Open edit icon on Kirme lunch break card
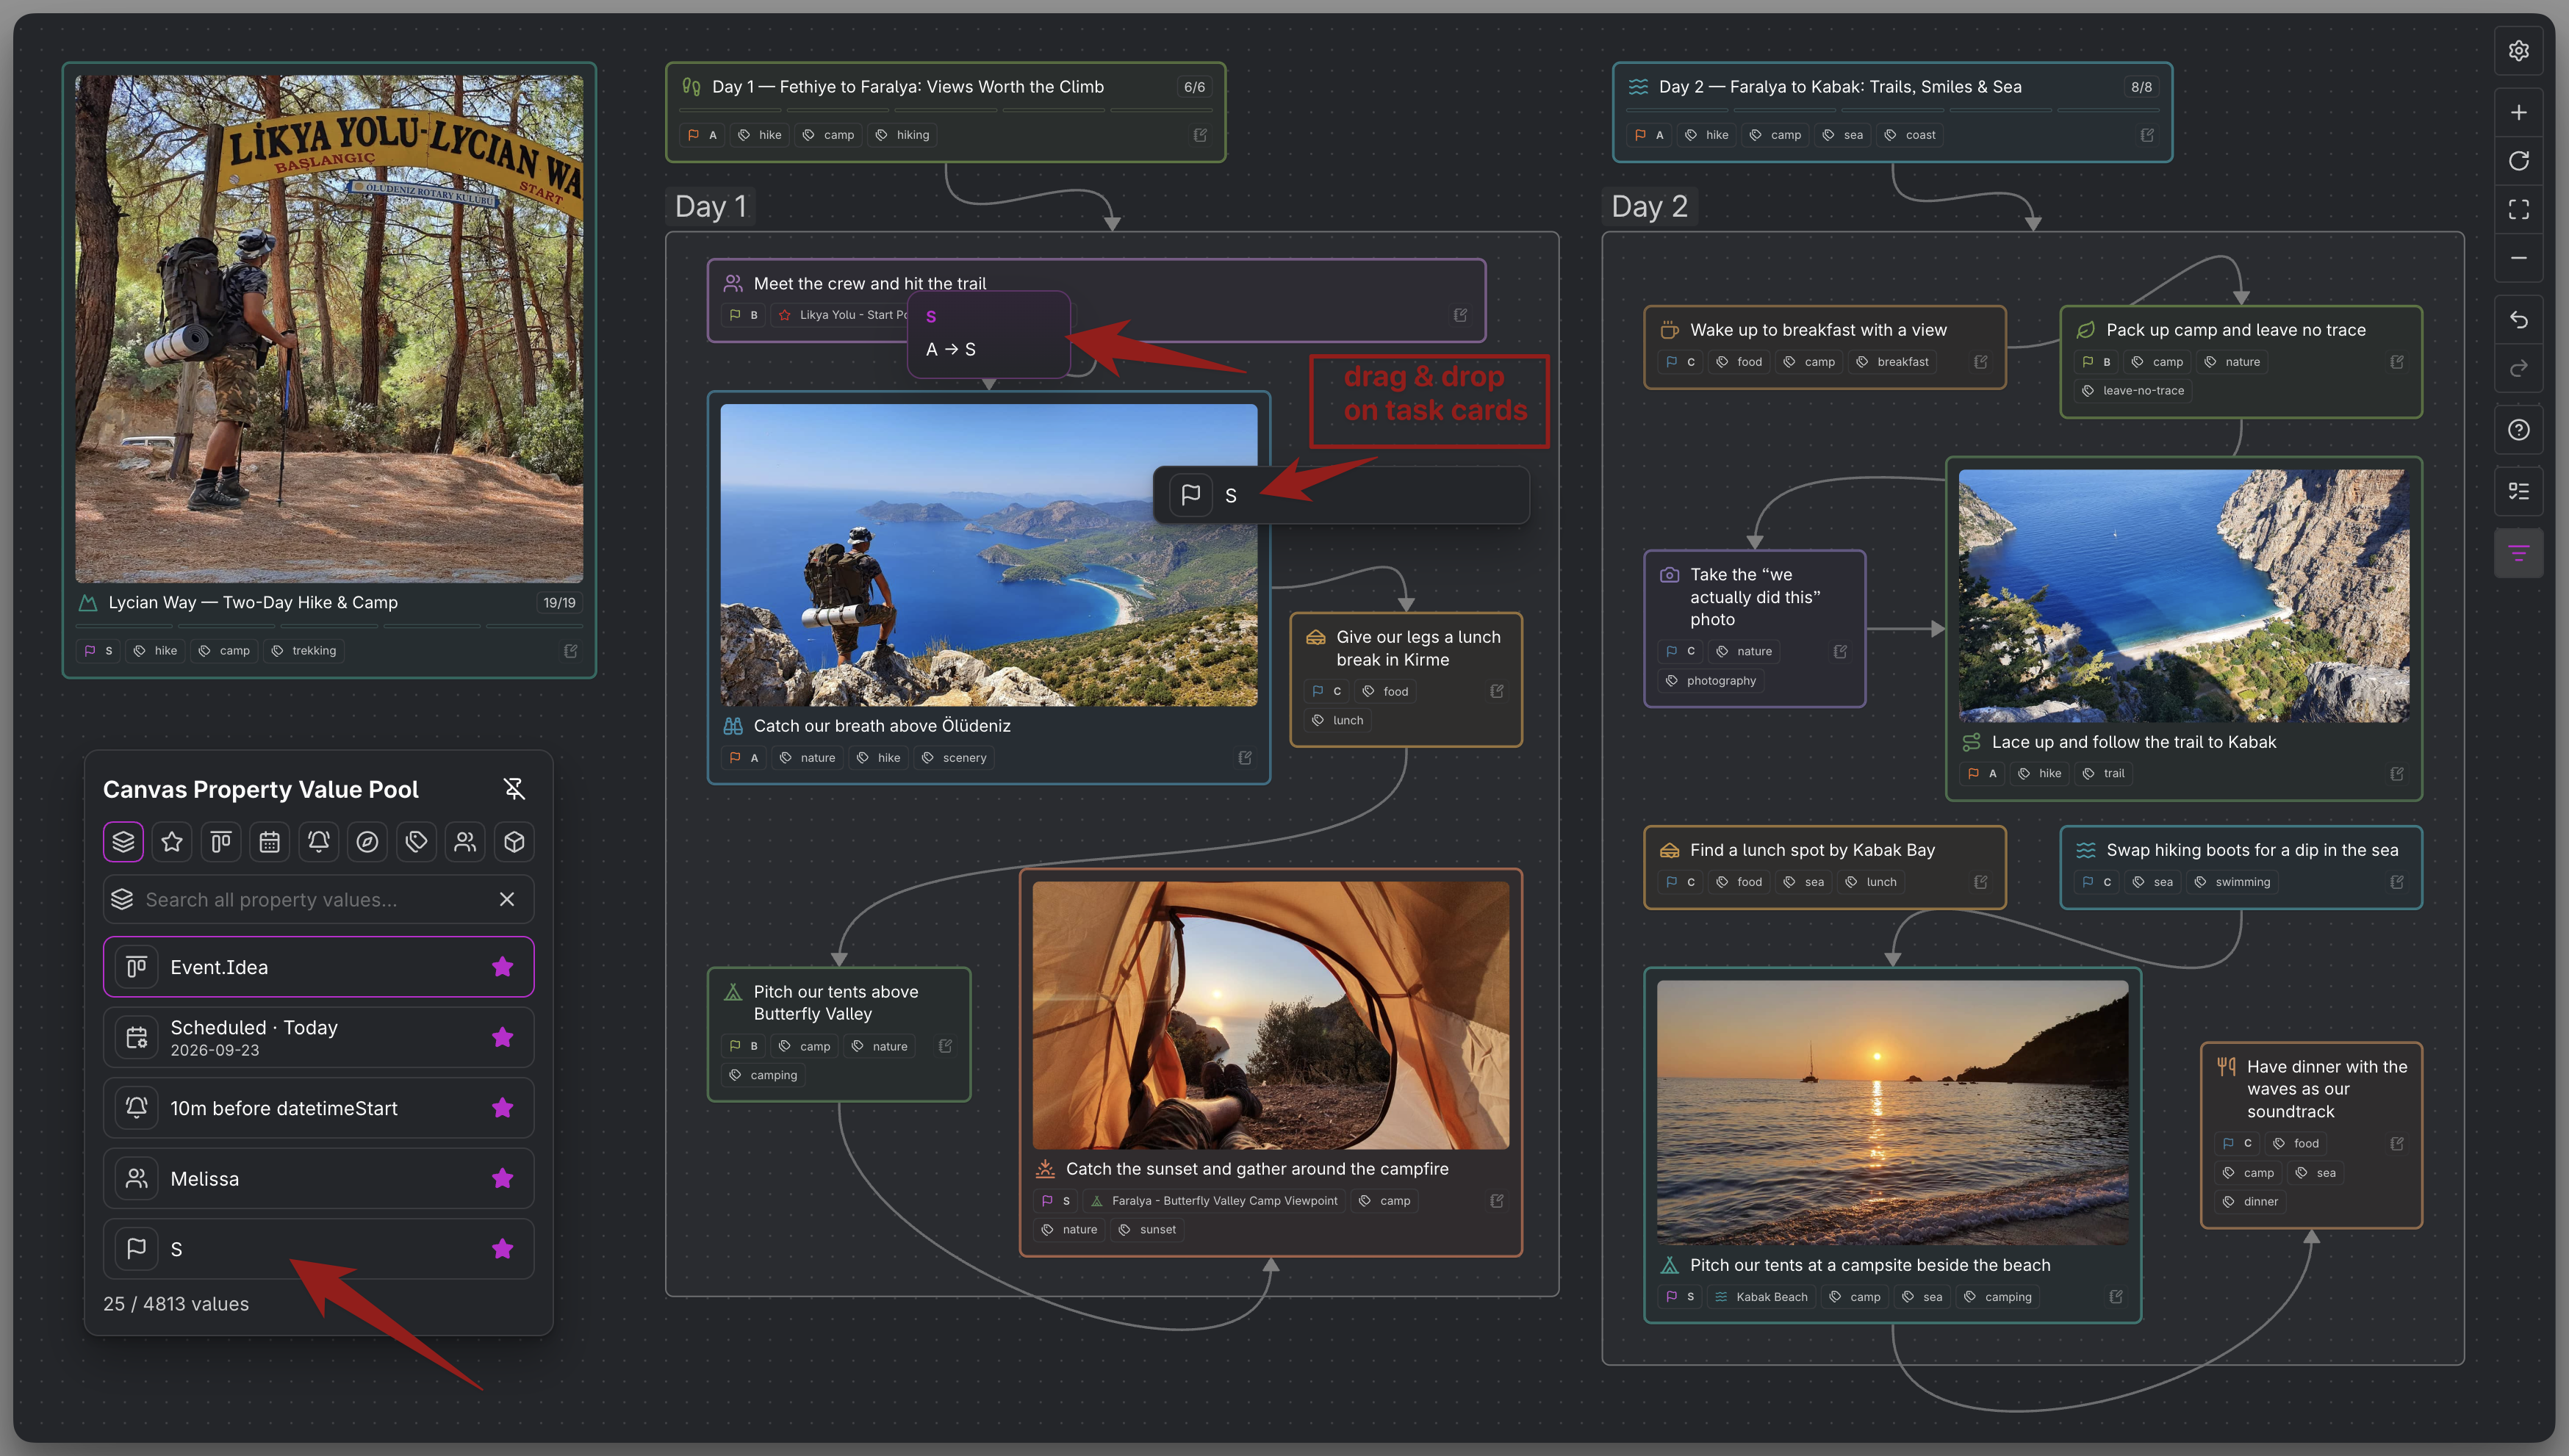 pyautogui.click(x=1497, y=691)
